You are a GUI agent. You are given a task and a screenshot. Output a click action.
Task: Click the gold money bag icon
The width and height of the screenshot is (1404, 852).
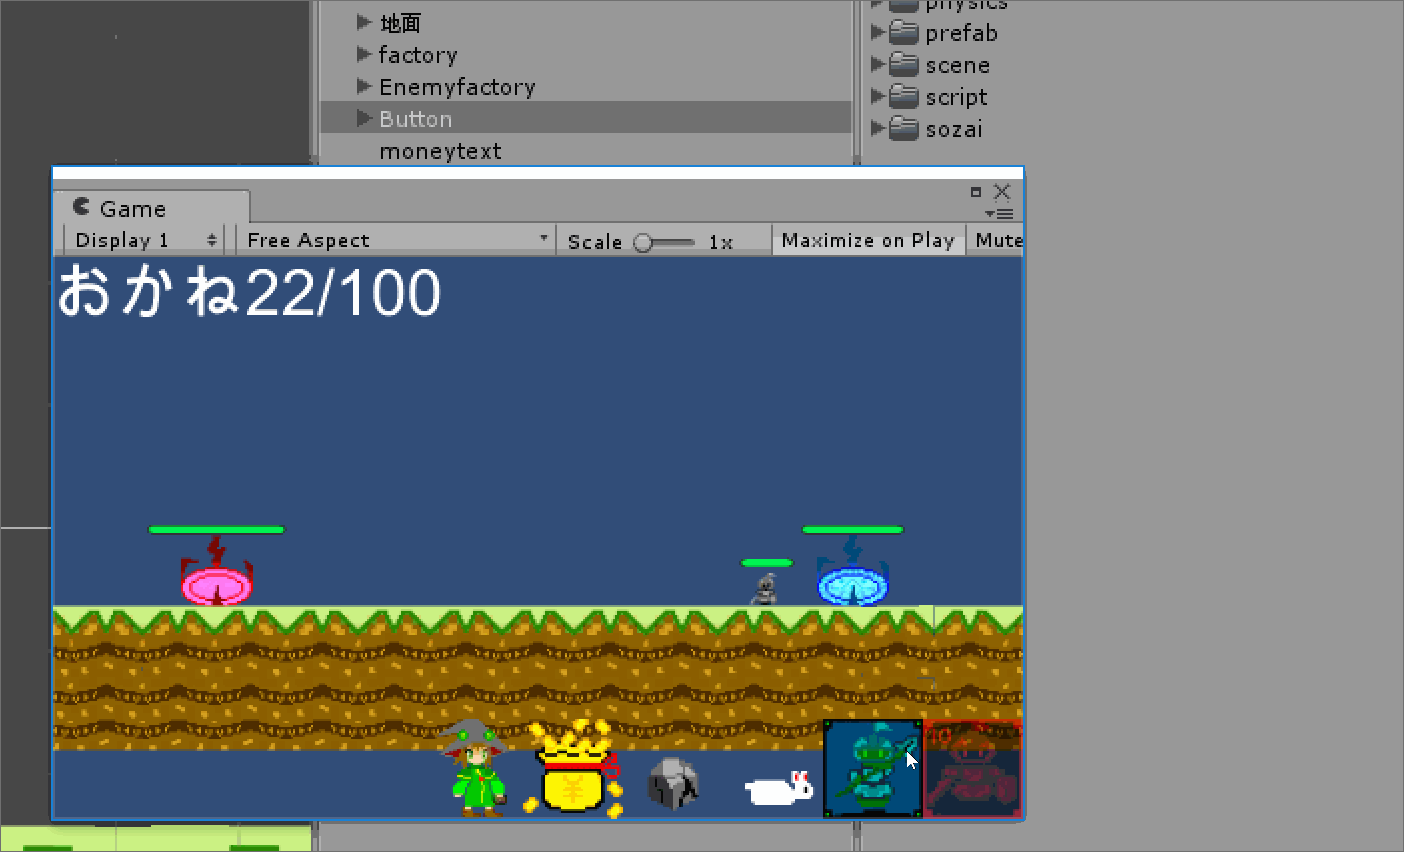[x=574, y=770]
